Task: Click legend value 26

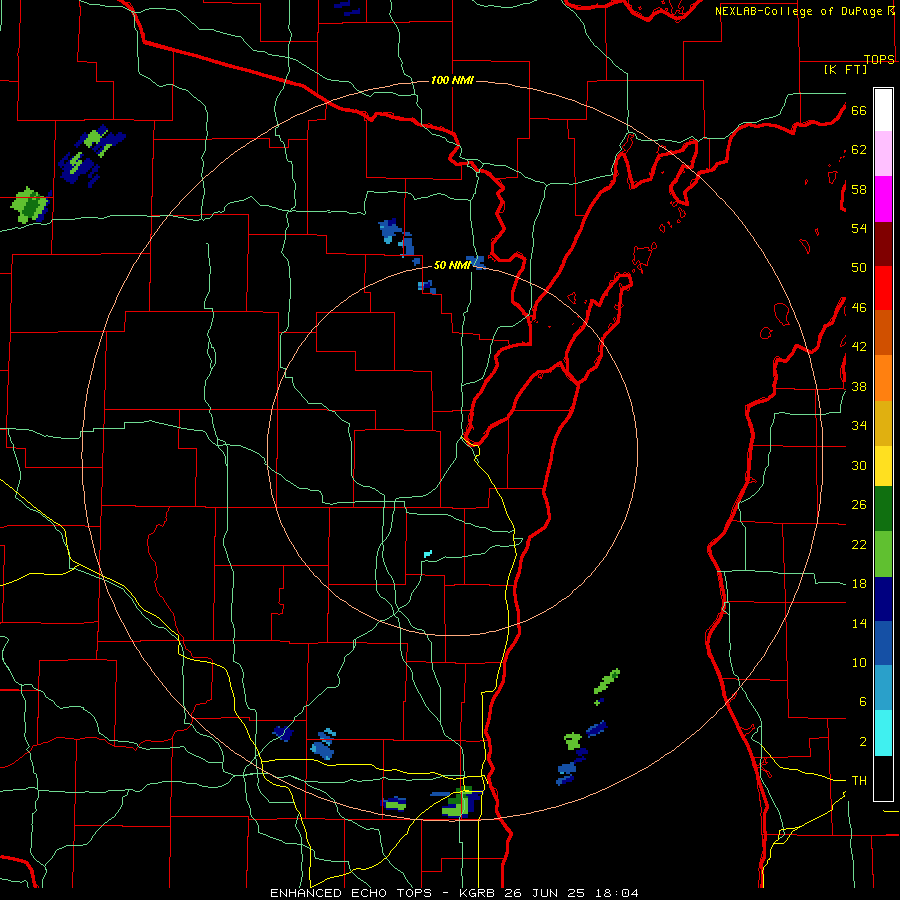Action: point(859,505)
